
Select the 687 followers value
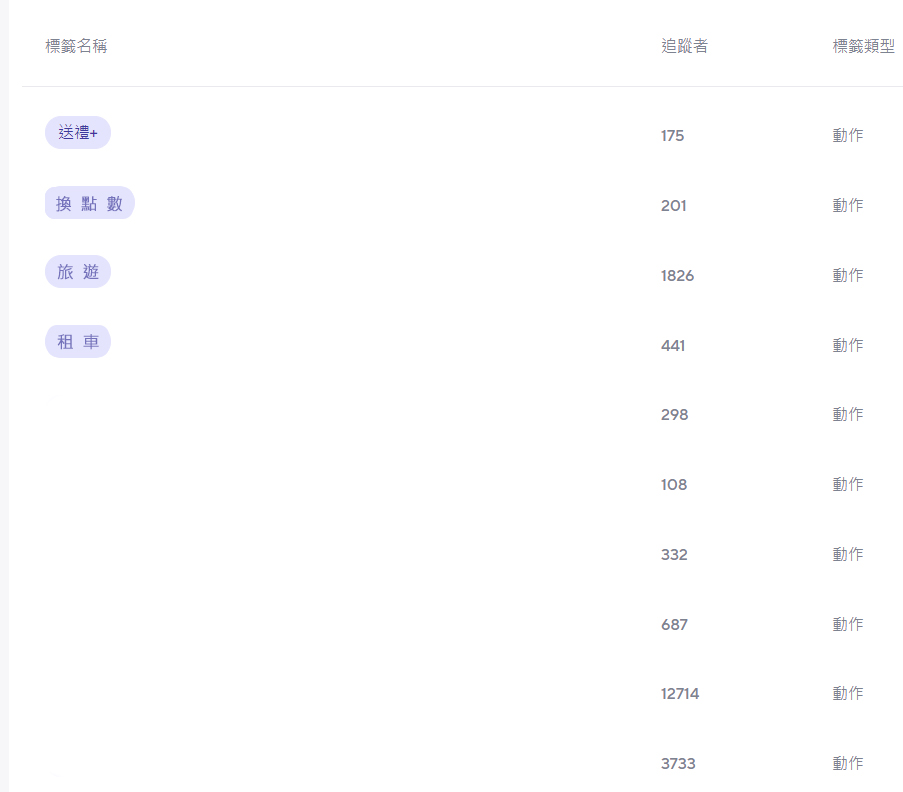point(674,625)
